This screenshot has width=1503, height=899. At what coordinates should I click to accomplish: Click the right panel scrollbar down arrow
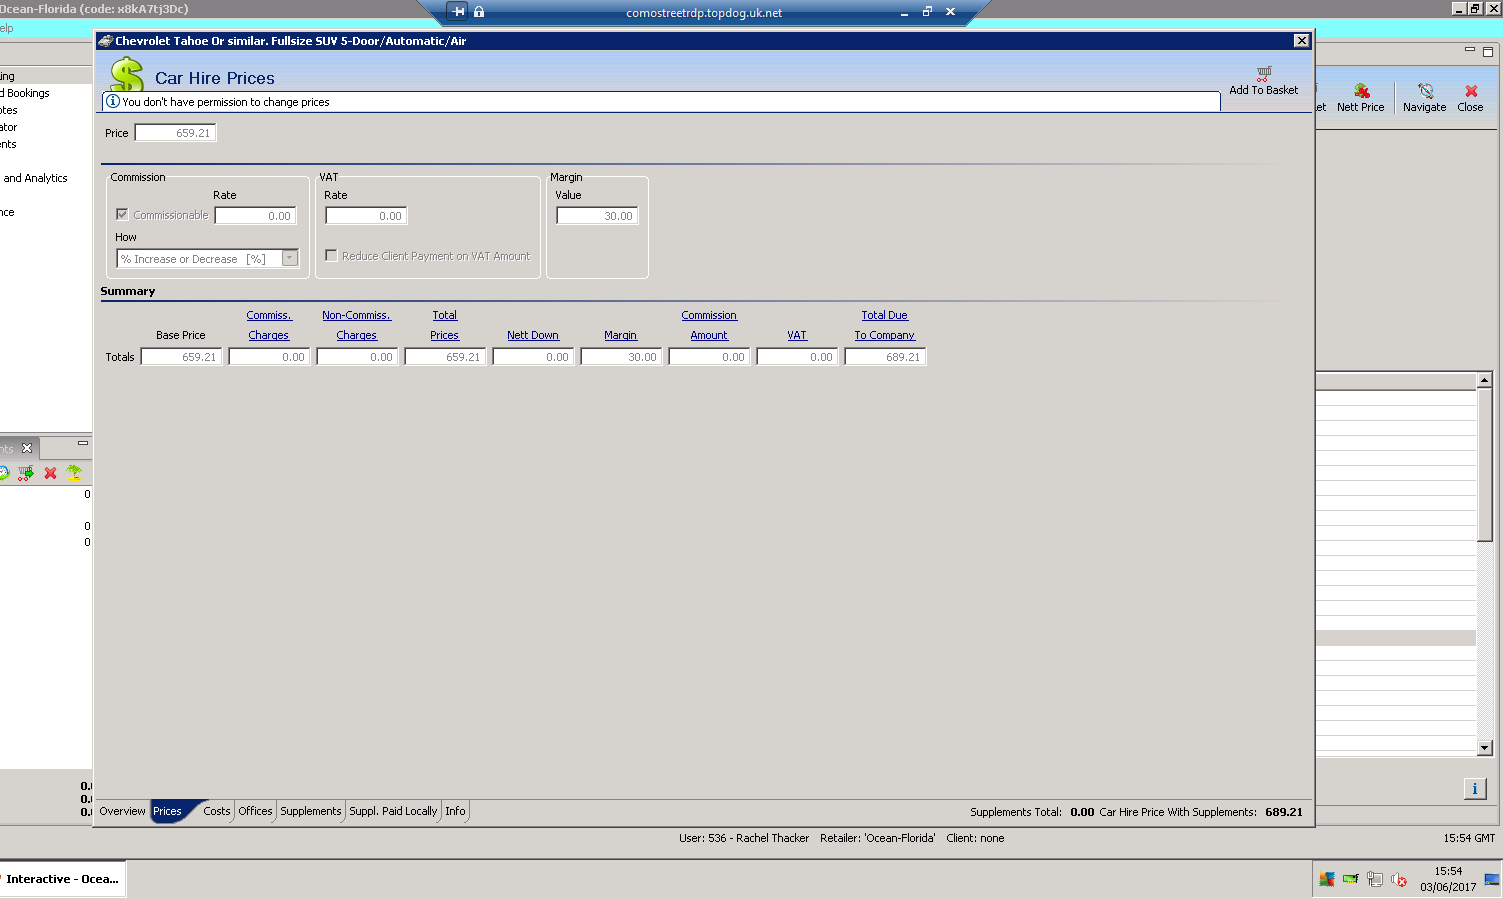tap(1485, 747)
